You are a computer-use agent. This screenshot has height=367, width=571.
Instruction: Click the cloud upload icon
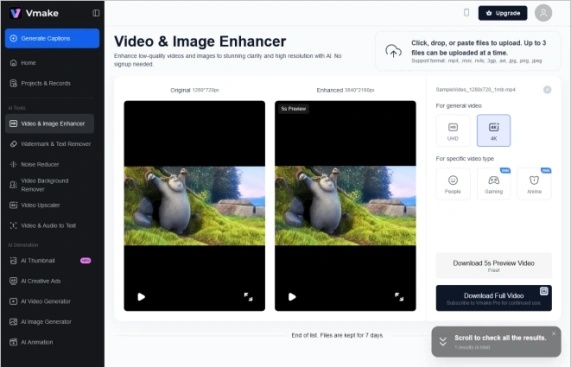(393, 51)
